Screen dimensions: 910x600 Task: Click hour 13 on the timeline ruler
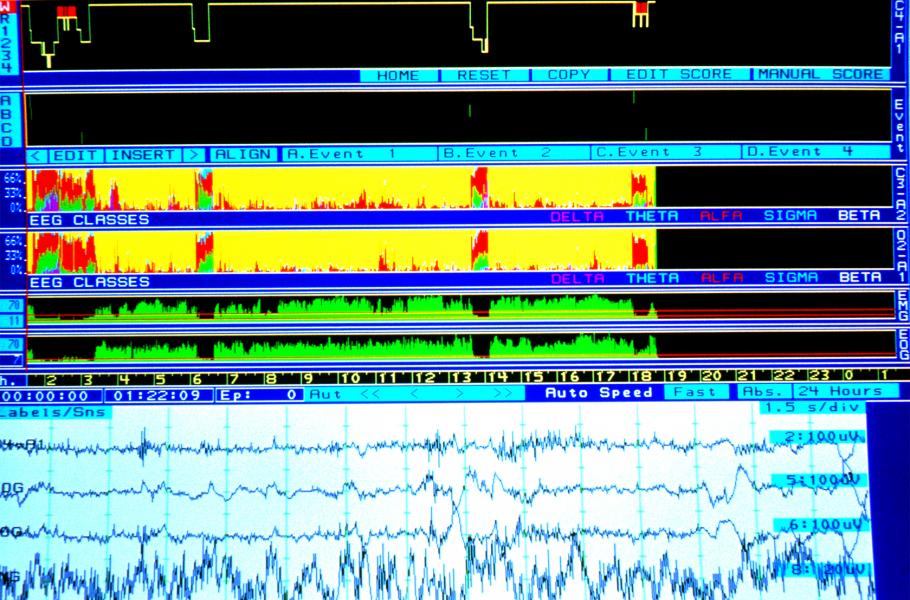(459, 378)
